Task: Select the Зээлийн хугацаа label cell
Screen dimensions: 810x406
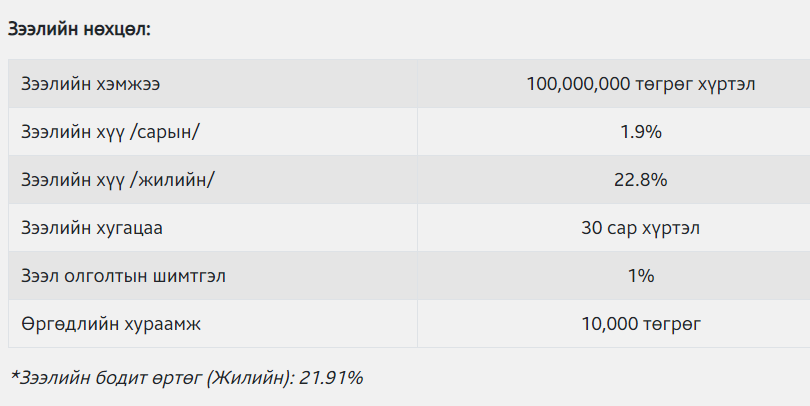Action: tap(213, 228)
